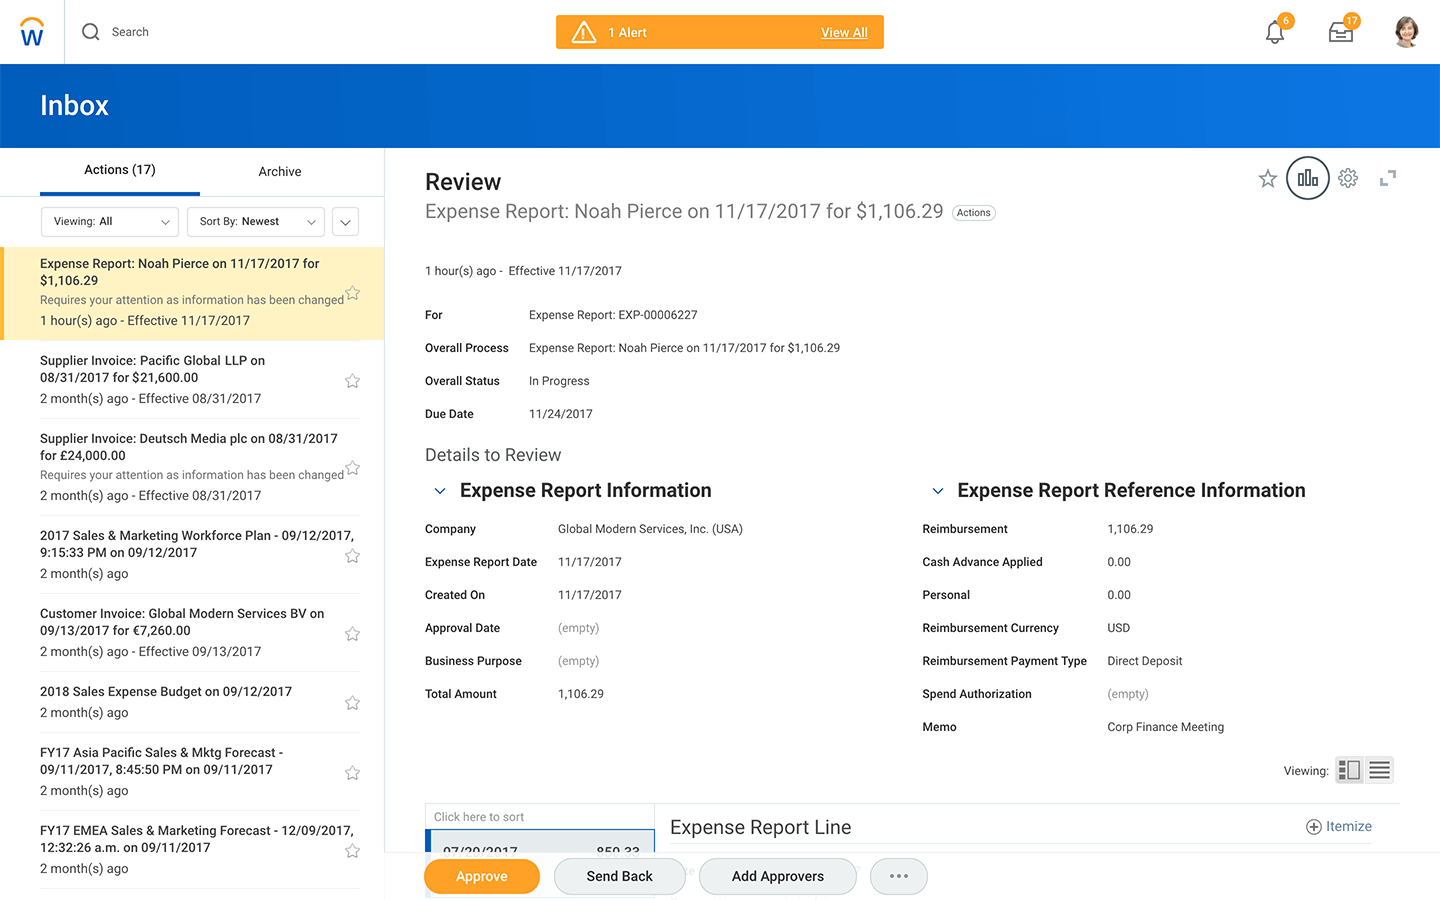Open the user profile avatar
Screen dimensions: 1440x900
tap(1406, 32)
